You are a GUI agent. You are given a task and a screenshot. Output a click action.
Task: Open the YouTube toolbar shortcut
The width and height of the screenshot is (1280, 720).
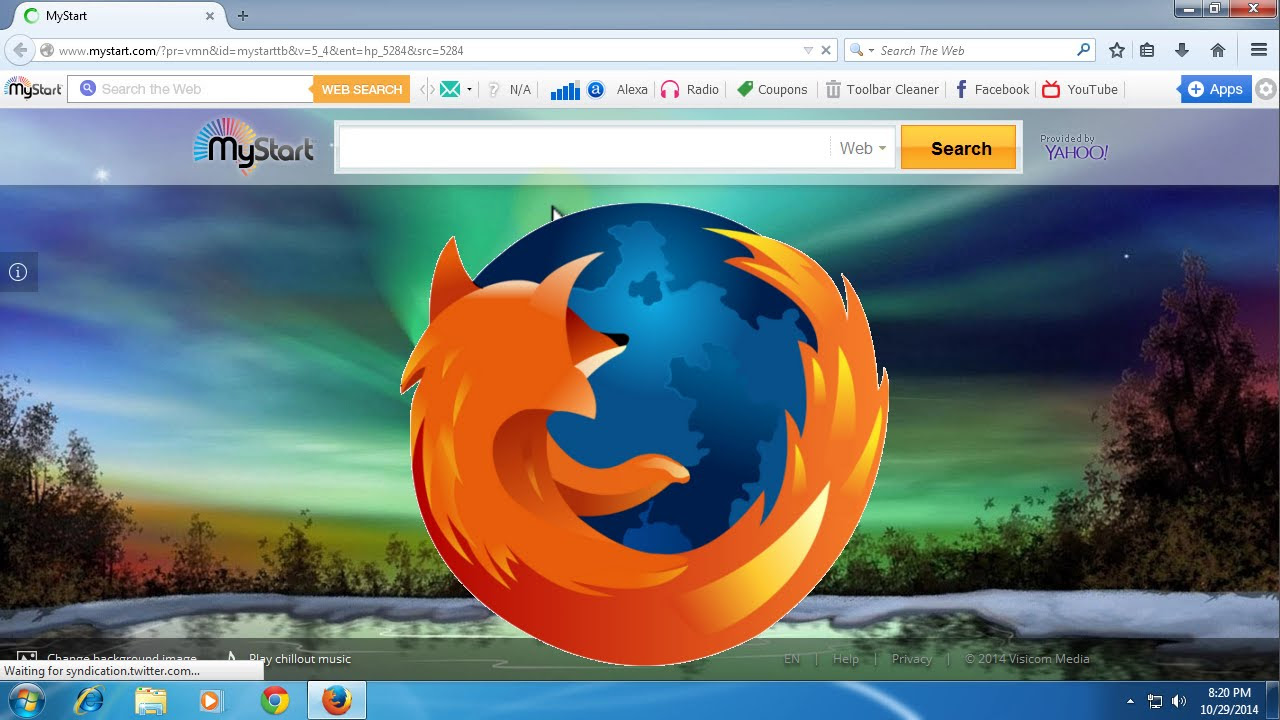(1080, 89)
